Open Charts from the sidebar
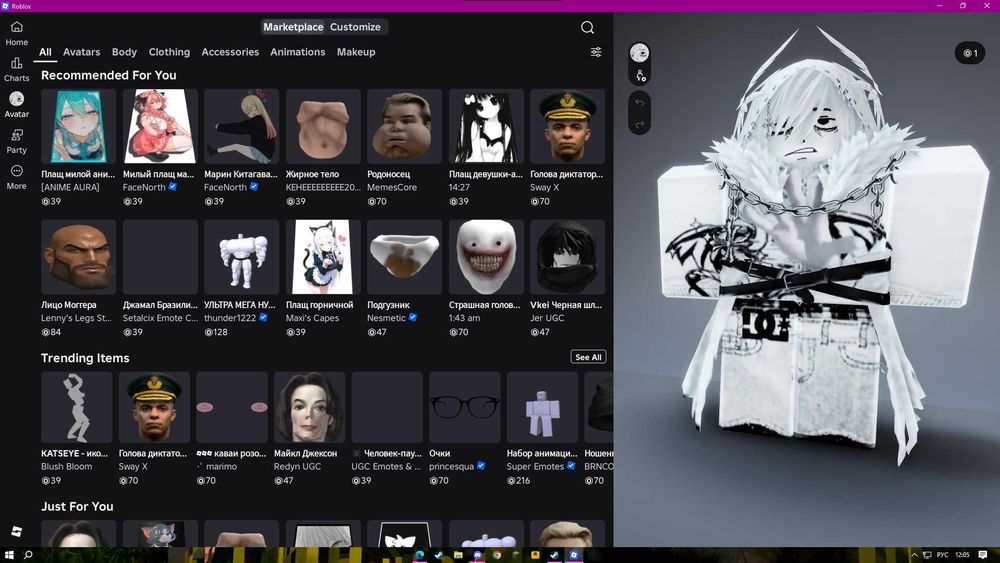Viewport: 1000px width, 563px height. point(17,69)
